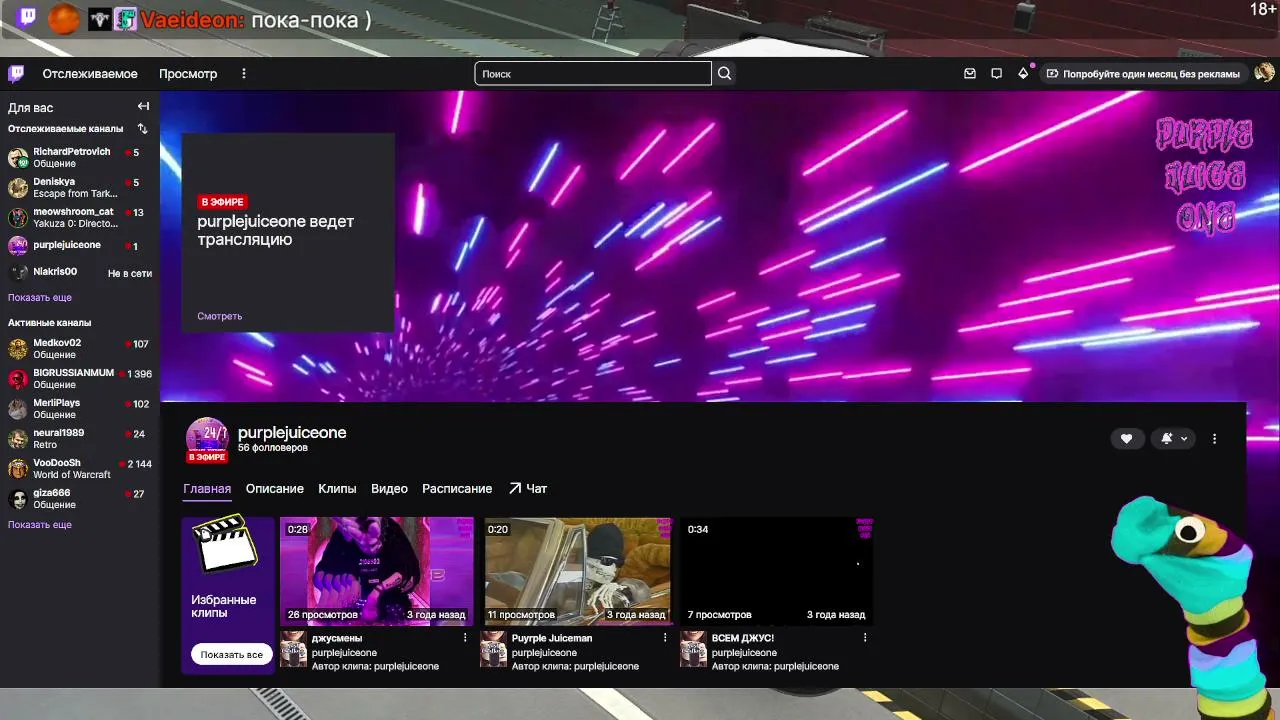1280x720 pixels.
Task: Click the джусмены clip title
Action: click(x=337, y=638)
